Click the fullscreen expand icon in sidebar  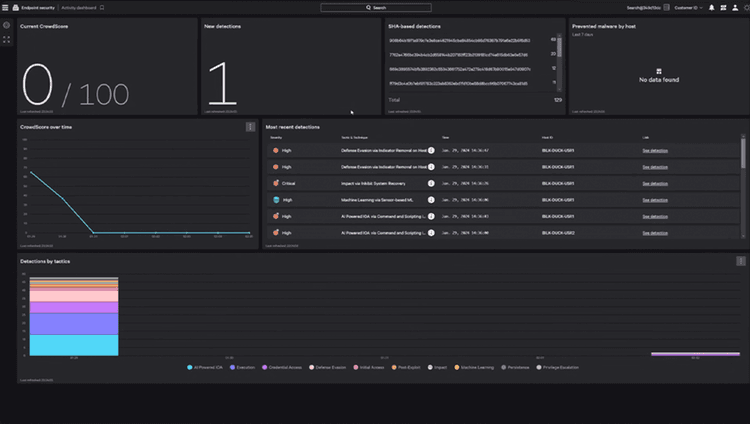coord(7,40)
